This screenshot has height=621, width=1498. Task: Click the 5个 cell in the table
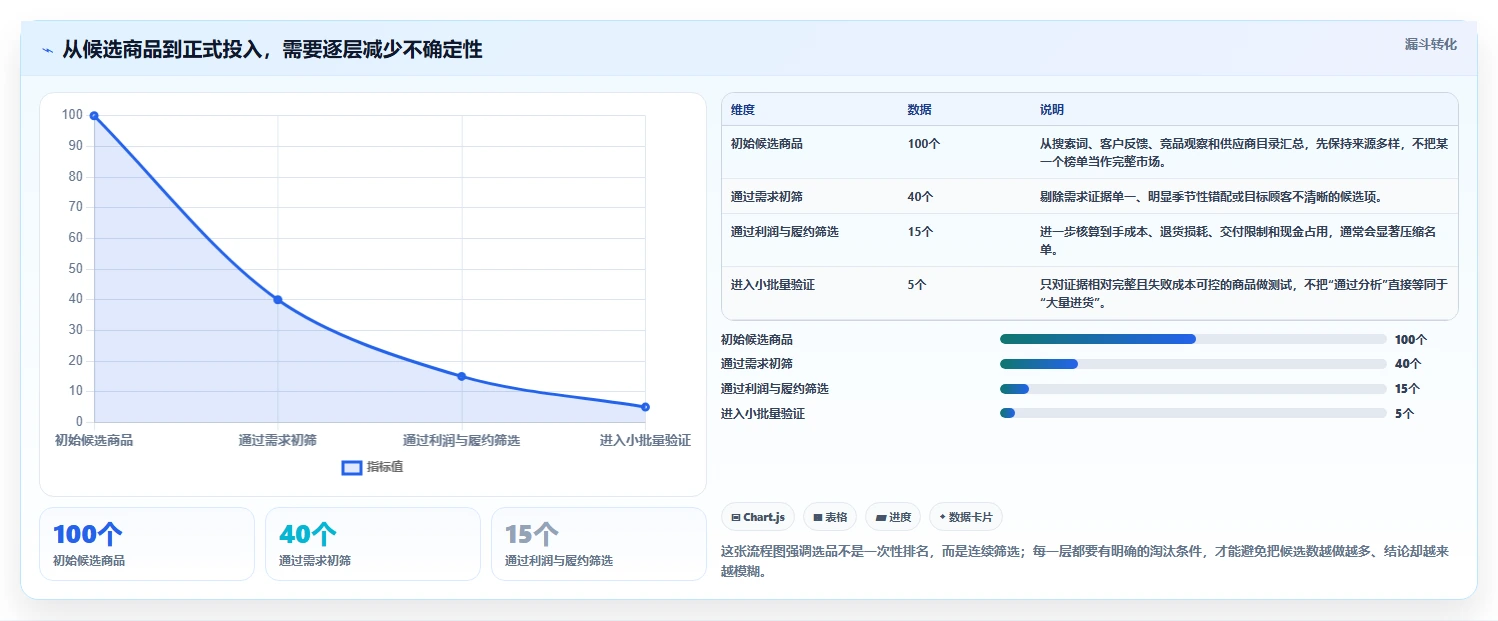917,285
